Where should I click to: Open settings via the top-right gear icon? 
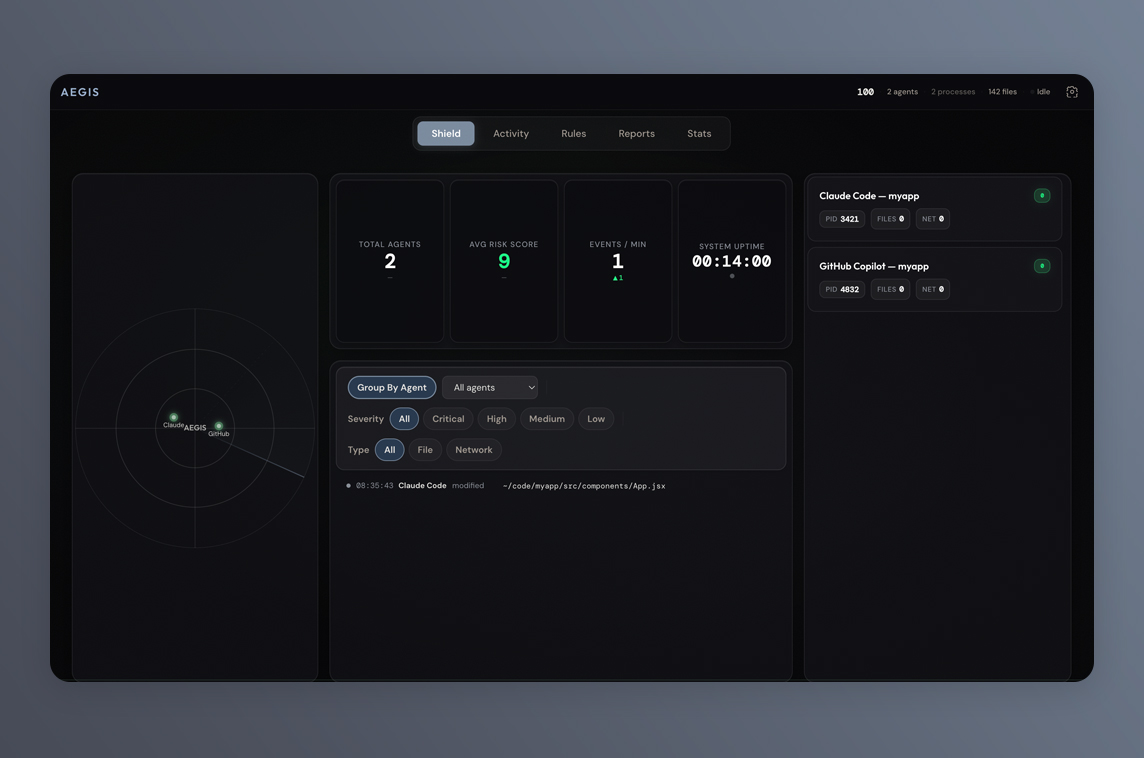coord(1072,92)
